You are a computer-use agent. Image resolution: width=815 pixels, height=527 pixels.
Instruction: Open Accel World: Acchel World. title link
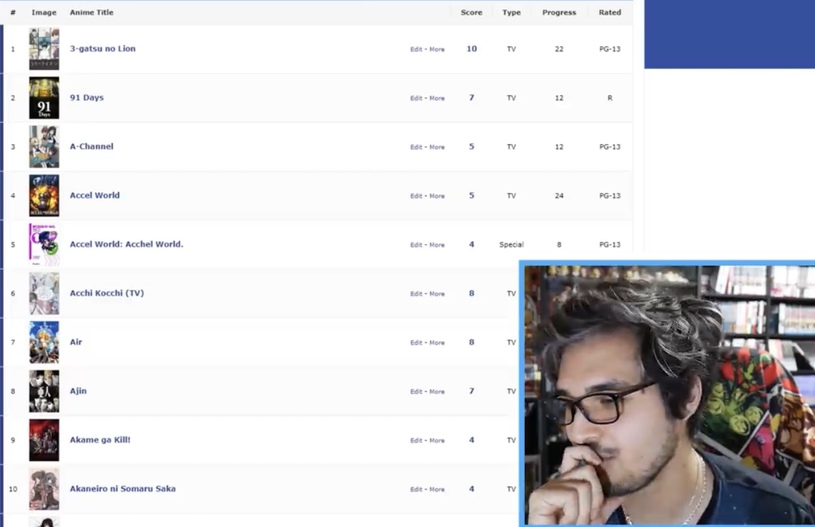pyautogui.click(x=126, y=245)
